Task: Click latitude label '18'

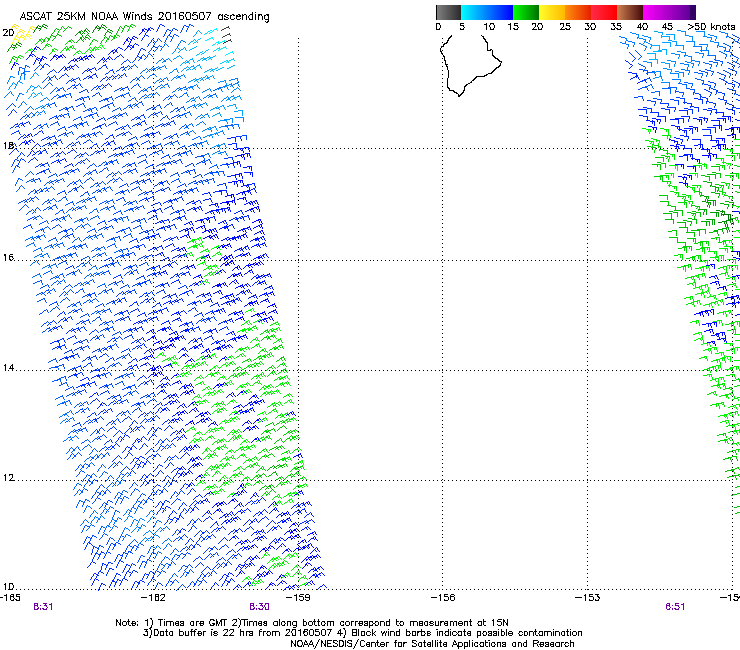Action: tap(8, 146)
